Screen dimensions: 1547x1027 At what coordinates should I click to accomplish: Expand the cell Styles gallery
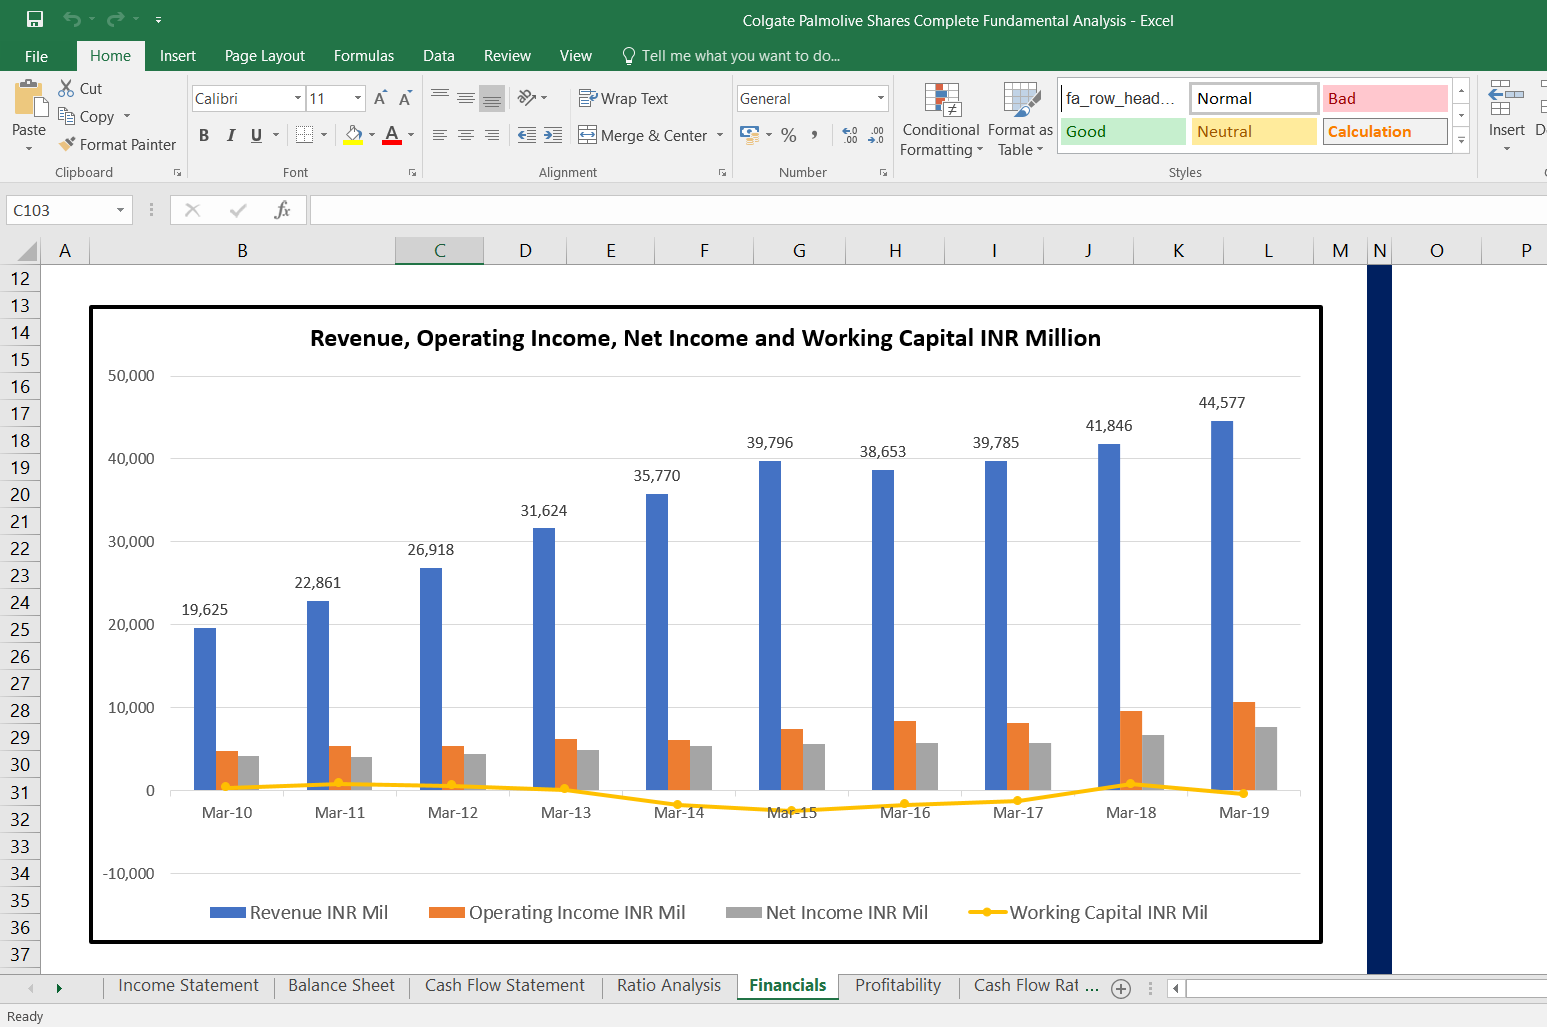coord(1461,141)
